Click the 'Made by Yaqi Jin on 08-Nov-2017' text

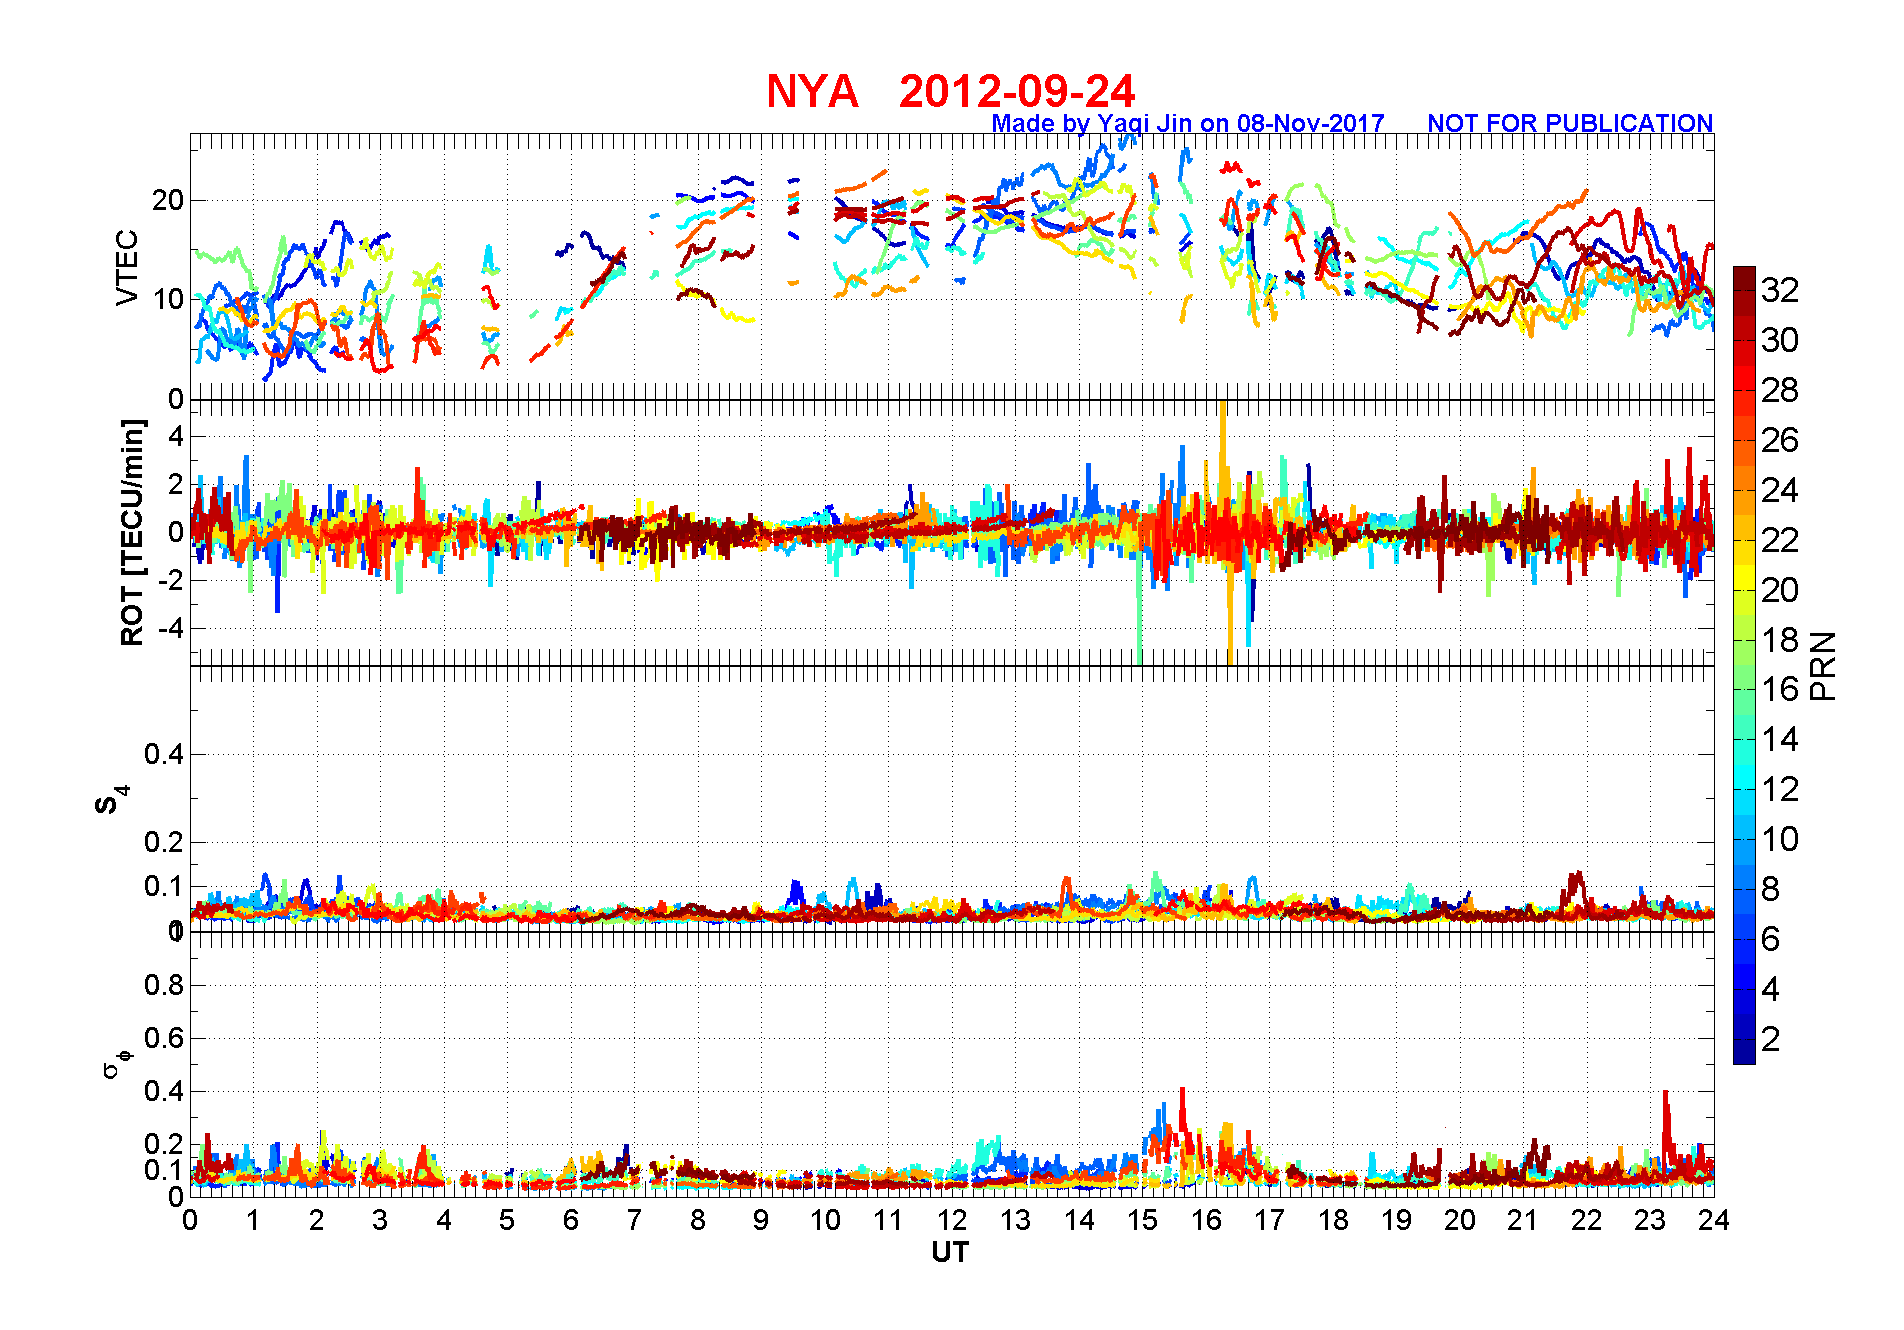click(x=1187, y=123)
